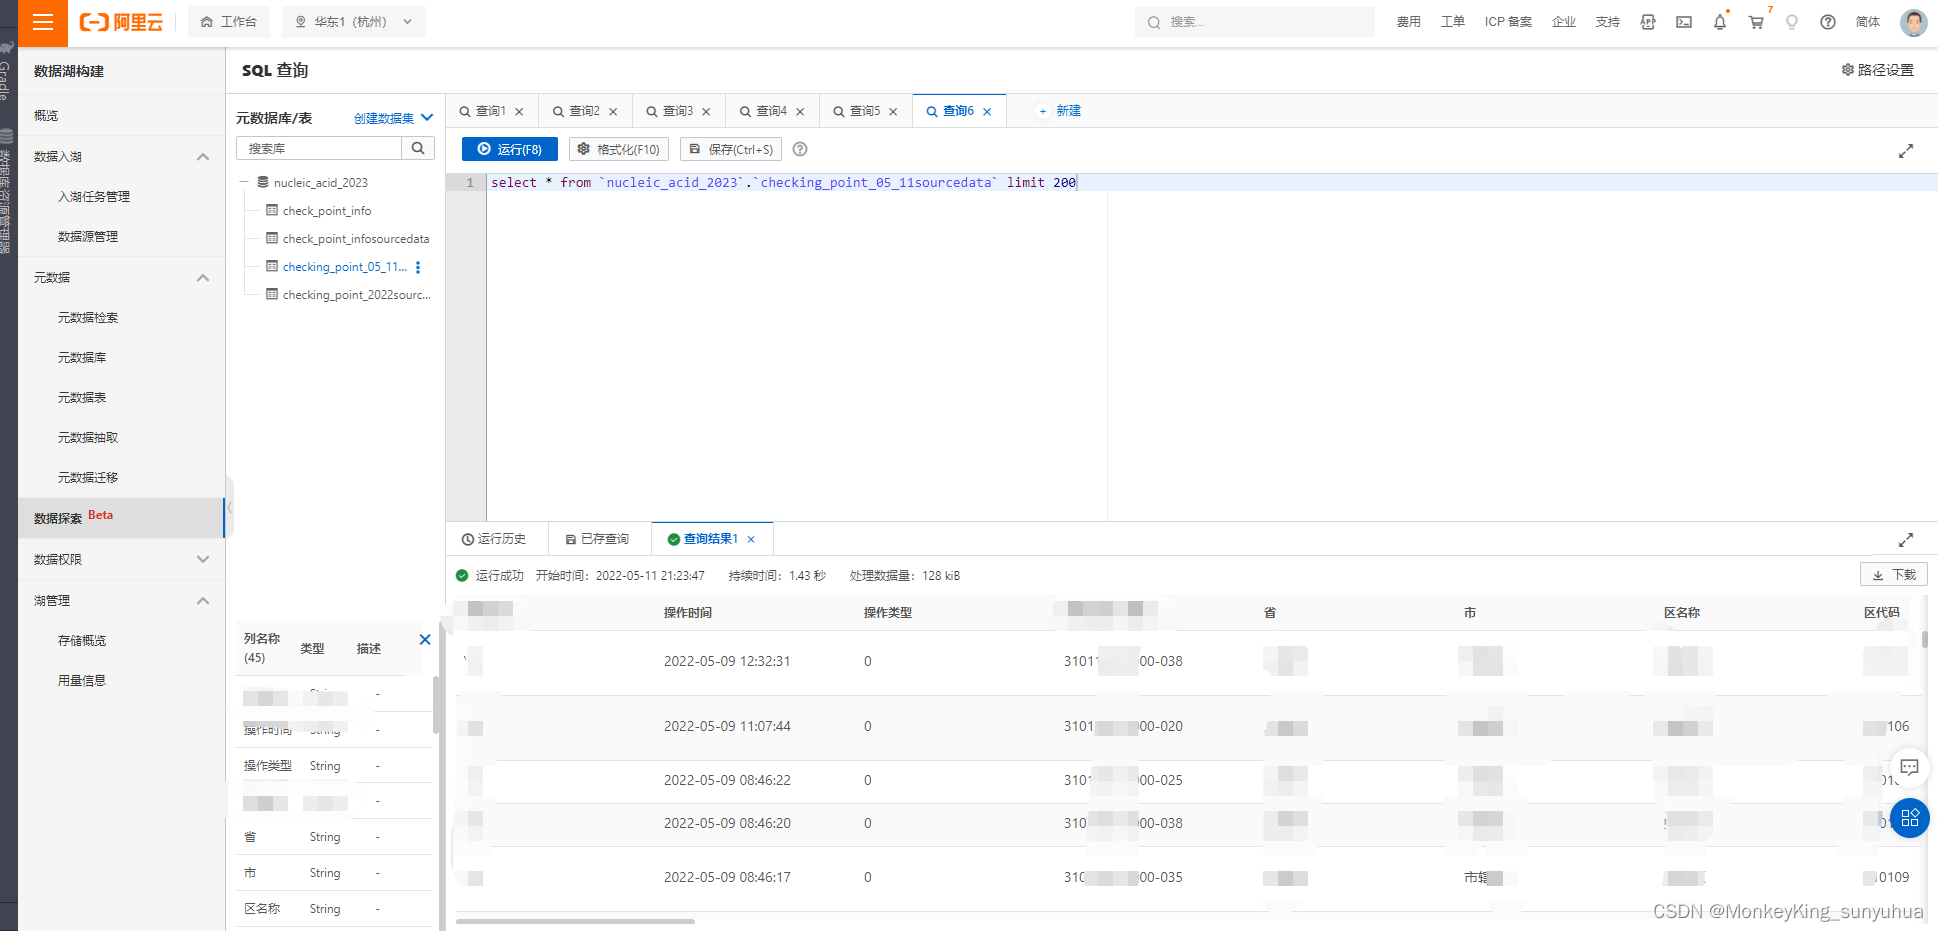Screen dimensions: 1938x931
Task: Collapse the left sidebar handle
Action: (229, 507)
